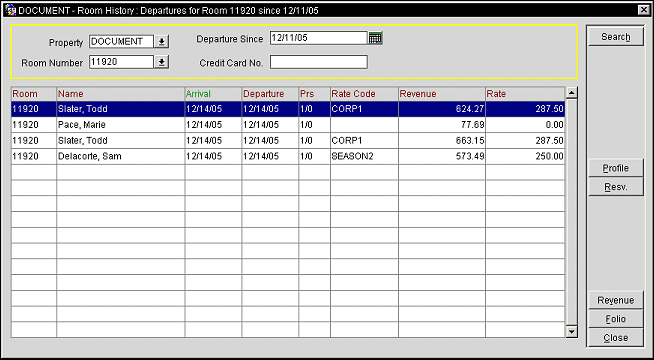Click into the Credit Card No. field
Screen dimensions: 654x360
point(319,62)
